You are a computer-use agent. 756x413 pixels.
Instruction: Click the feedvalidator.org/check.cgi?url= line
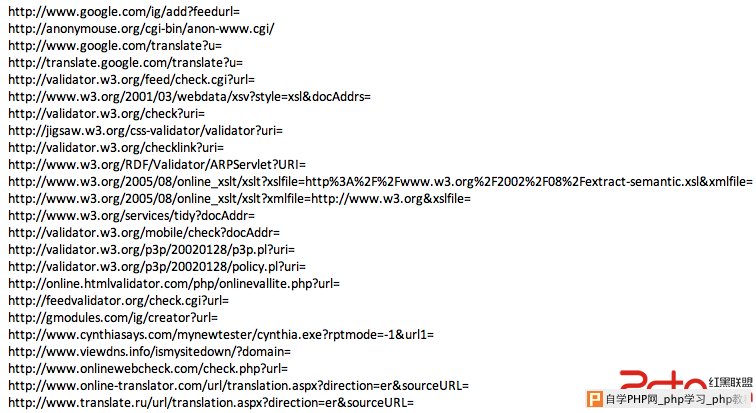[x=119, y=301]
